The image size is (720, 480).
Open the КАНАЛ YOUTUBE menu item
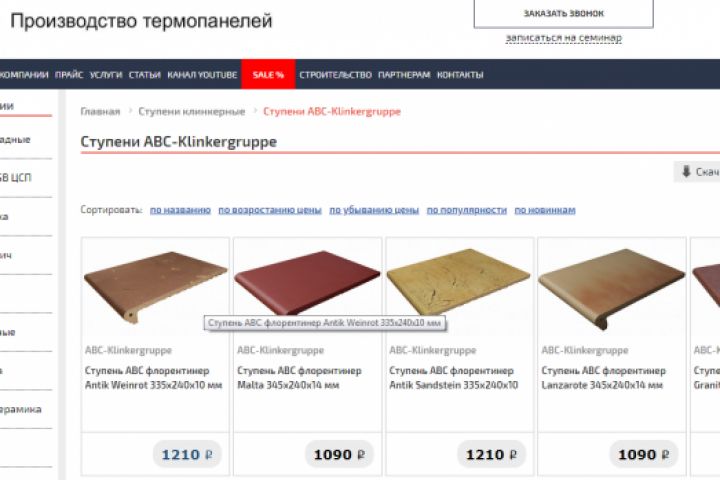(202, 75)
